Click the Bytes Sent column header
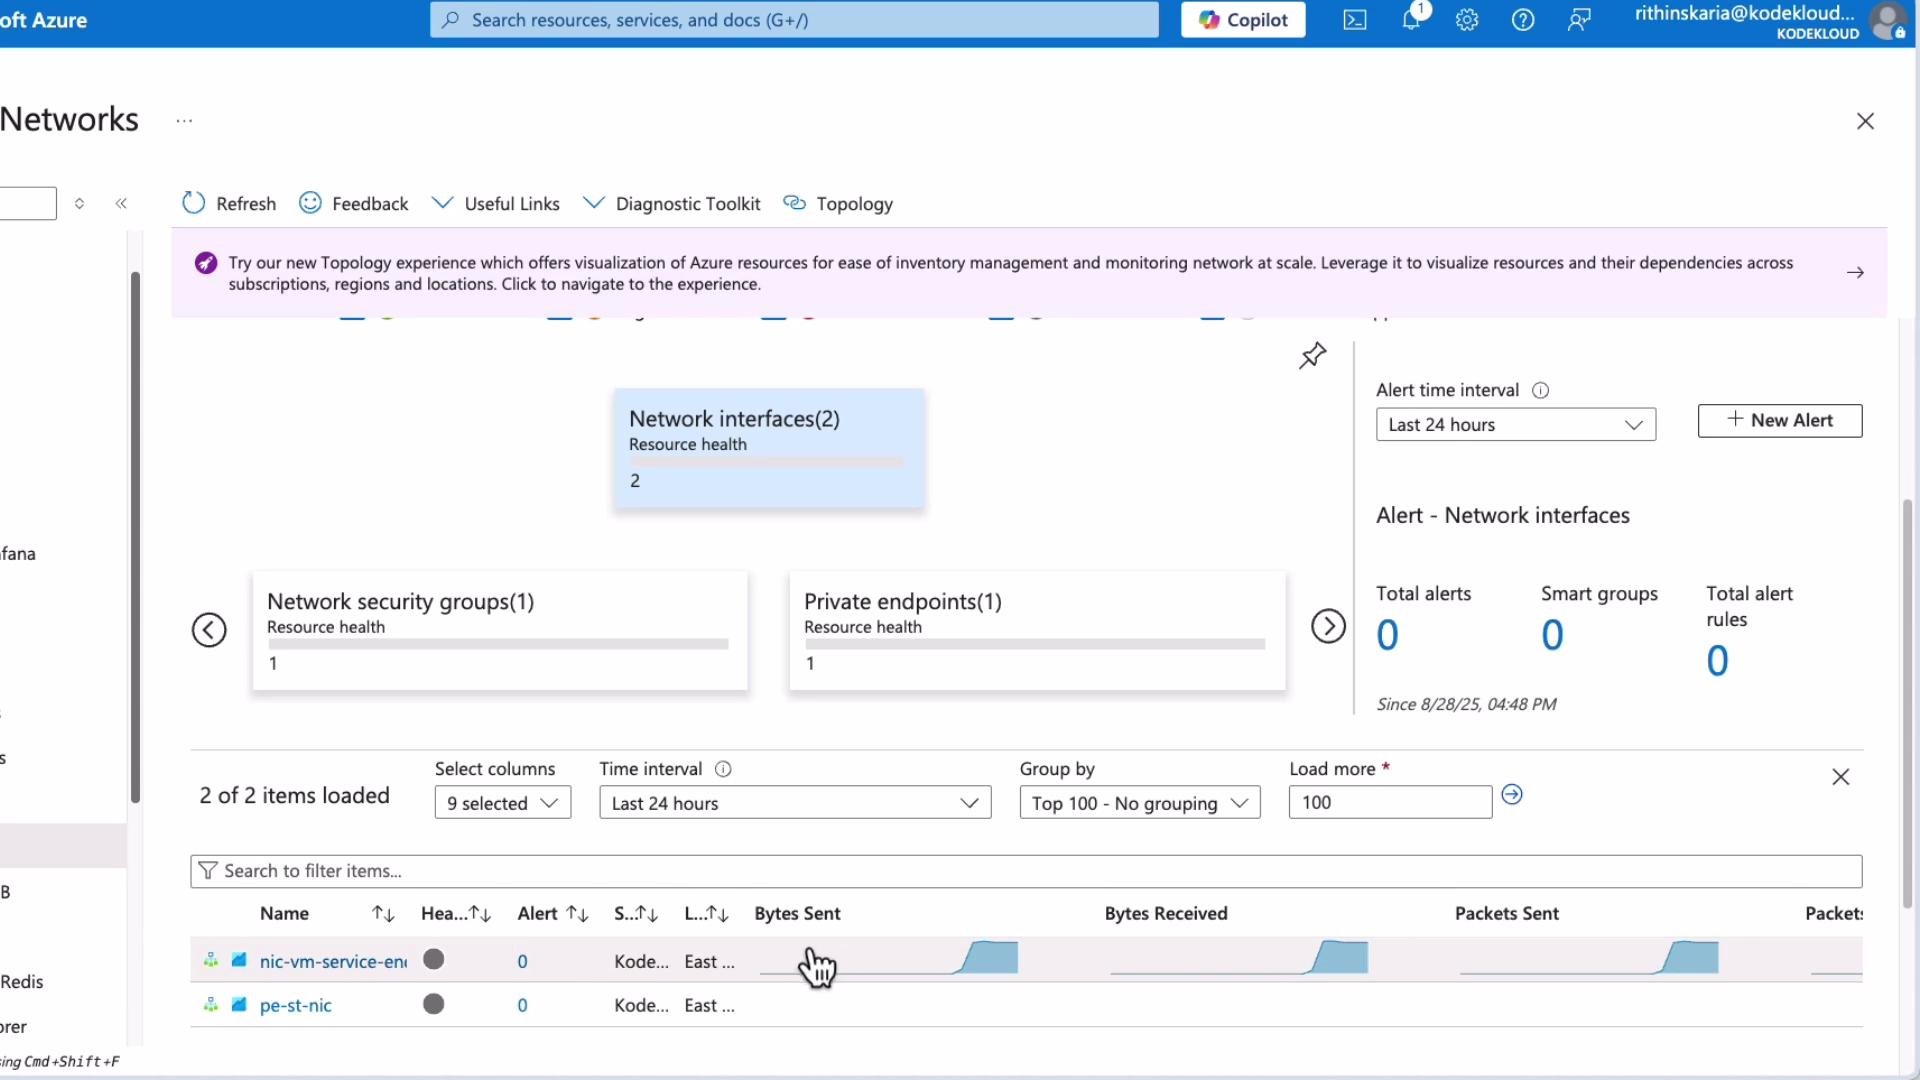The image size is (1920, 1080). tap(797, 914)
